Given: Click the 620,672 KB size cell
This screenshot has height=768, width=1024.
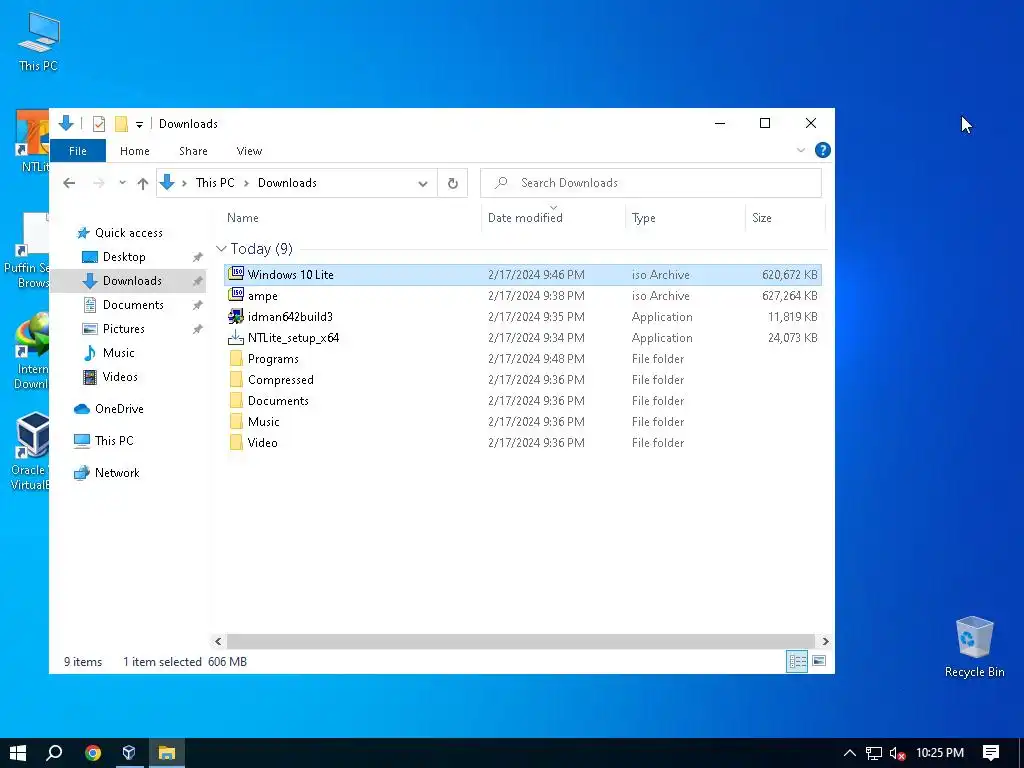Looking at the screenshot, I should (789, 275).
